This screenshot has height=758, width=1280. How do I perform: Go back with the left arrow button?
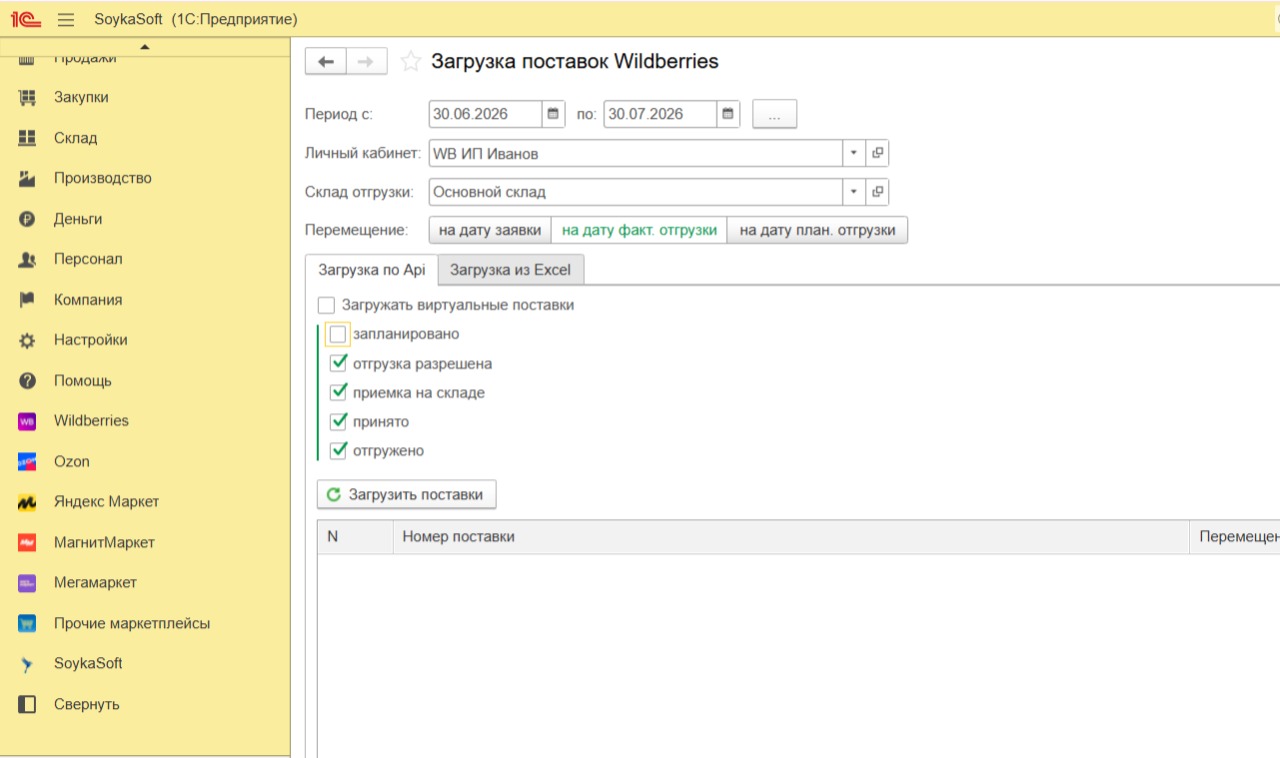click(x=325, y=61)
